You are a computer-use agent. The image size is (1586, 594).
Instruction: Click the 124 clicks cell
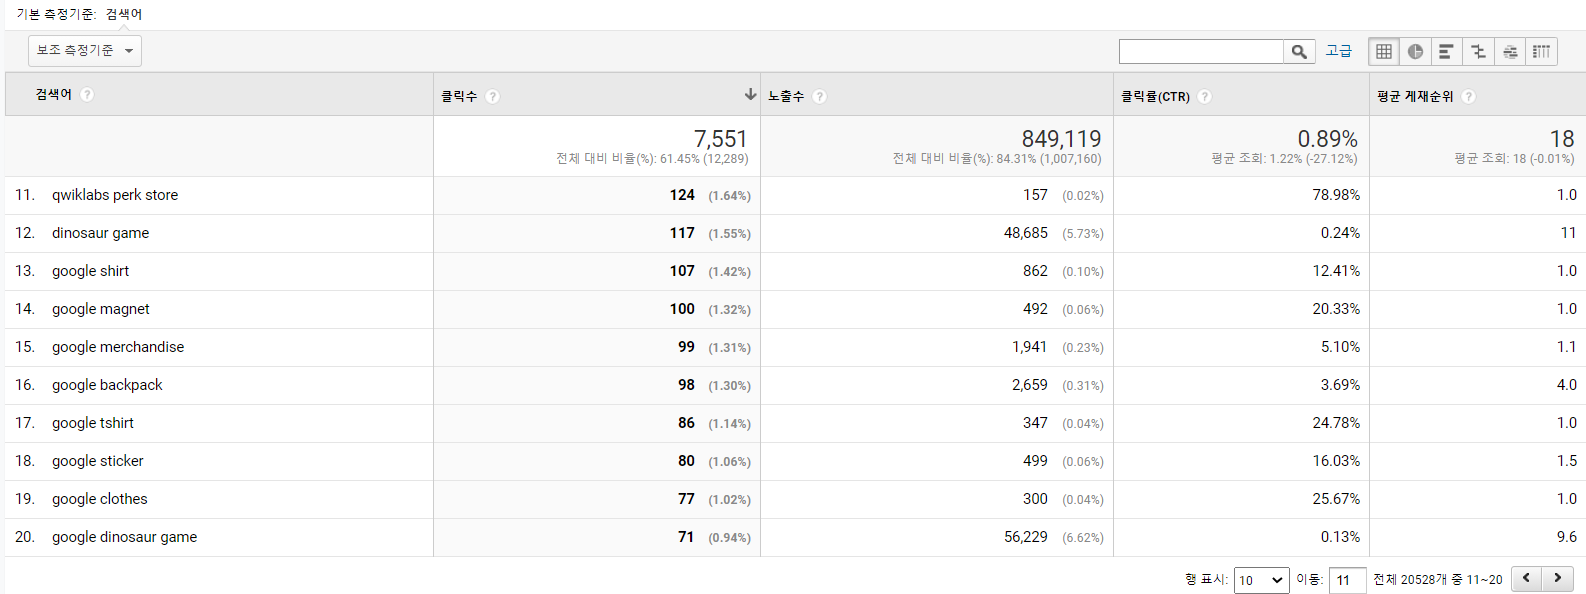(x=682, y=195)
